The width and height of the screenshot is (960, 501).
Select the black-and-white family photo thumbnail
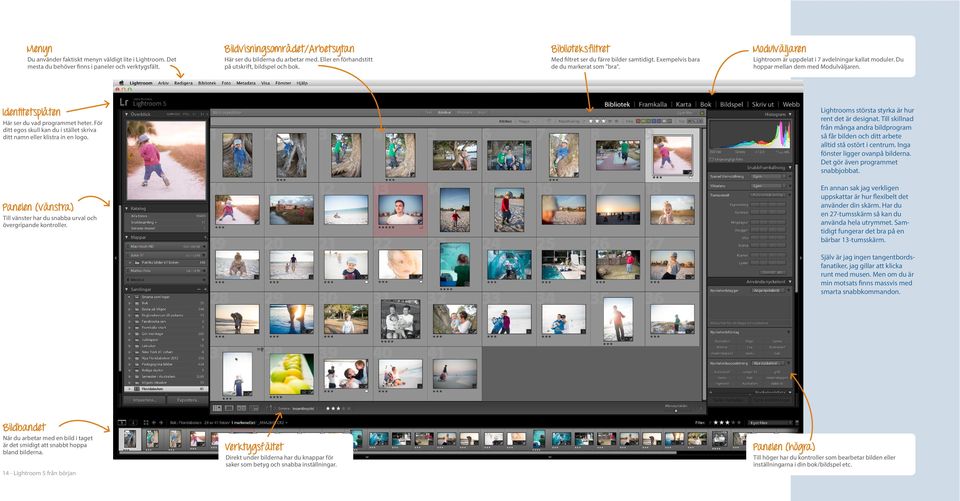400,319
